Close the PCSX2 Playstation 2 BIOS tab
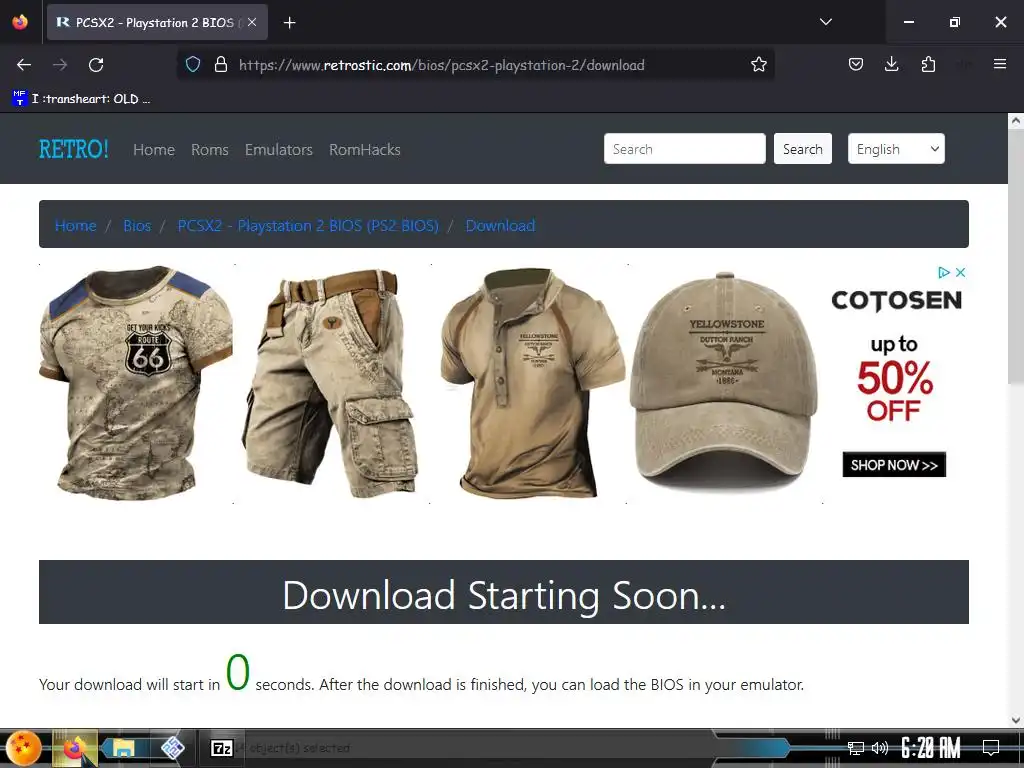The width and height of the screenshot is (1024, 768). coord(252,22)
